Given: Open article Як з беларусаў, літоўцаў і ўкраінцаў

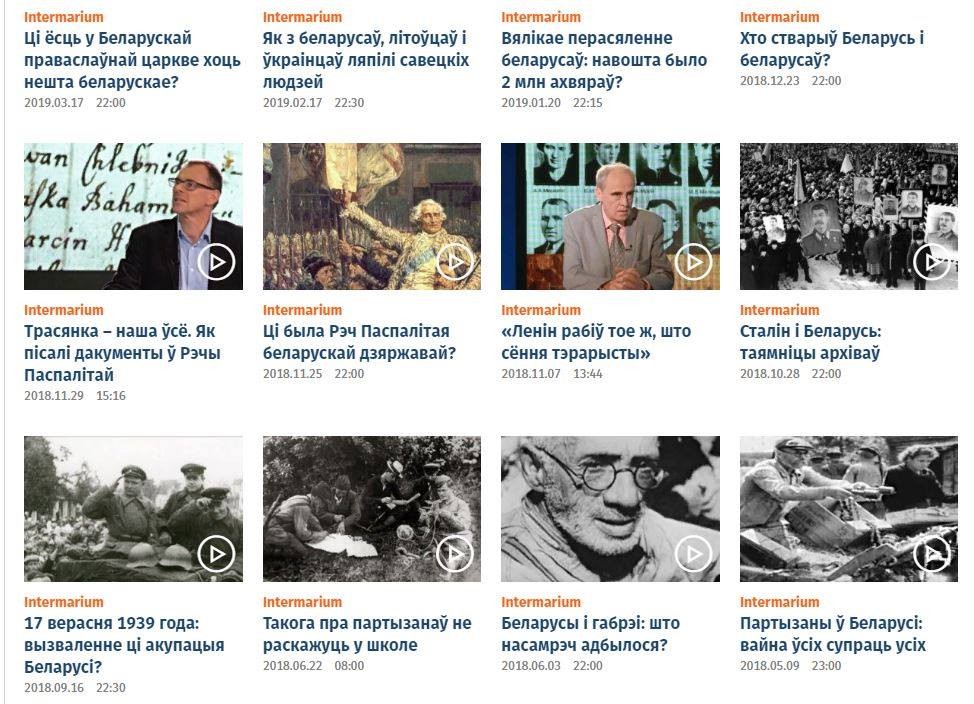Looking at the screenshot, I should point(366,60).
